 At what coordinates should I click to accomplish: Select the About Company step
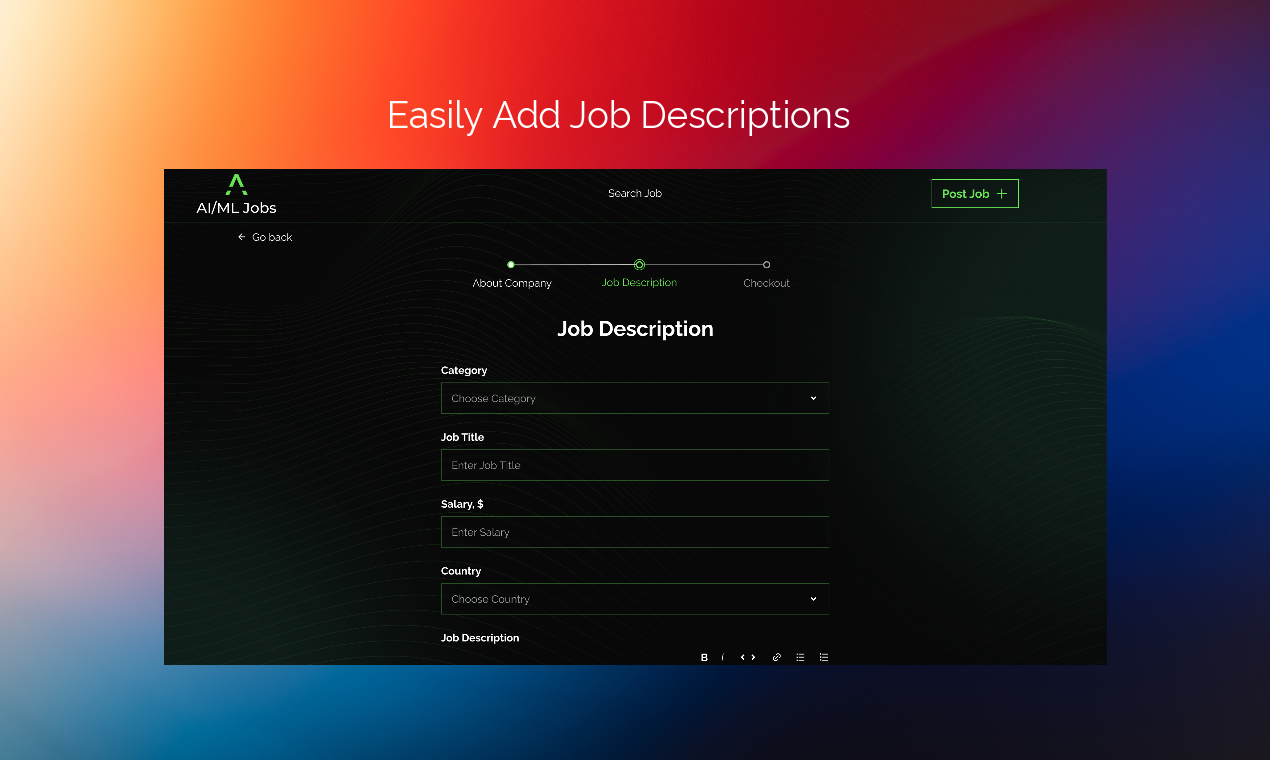coord(512,283)
